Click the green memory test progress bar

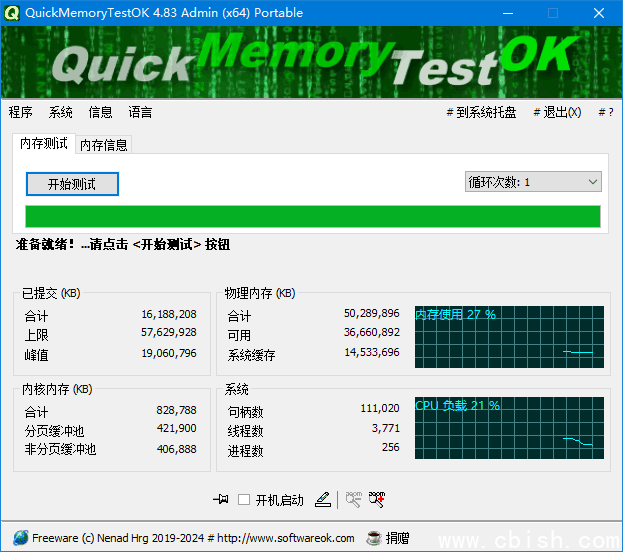pos(312,217)
